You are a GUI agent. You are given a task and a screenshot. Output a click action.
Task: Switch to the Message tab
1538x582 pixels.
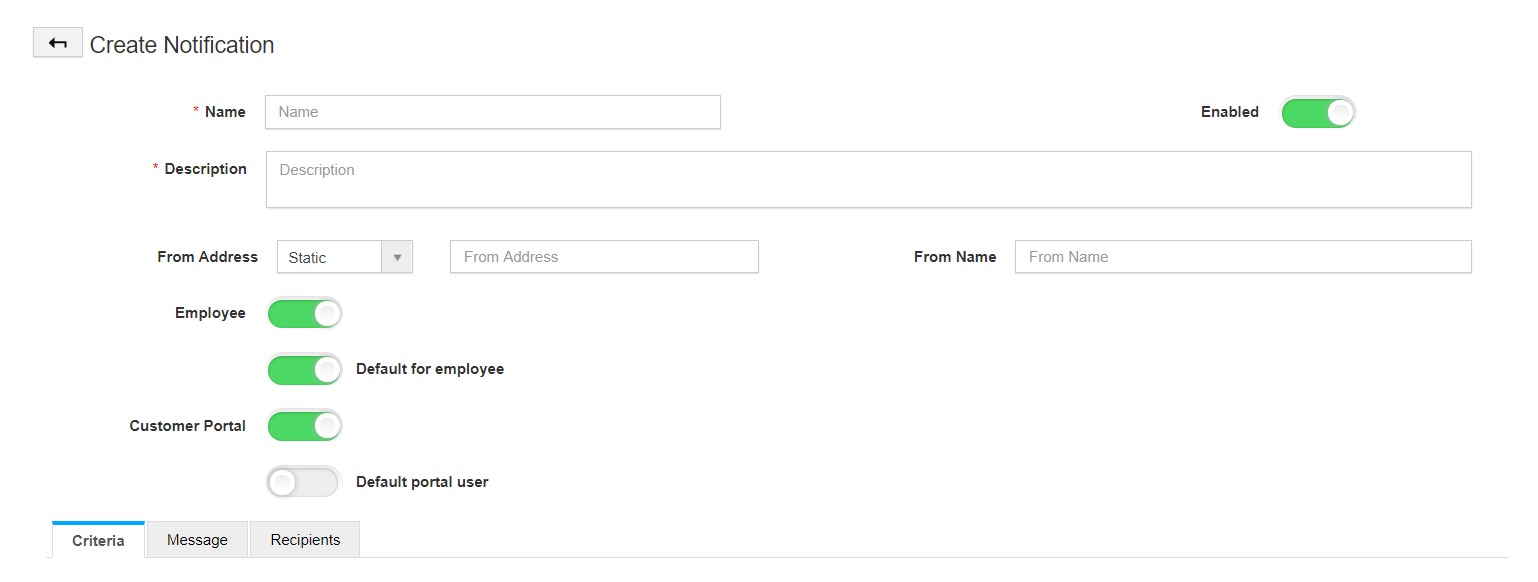[x=197, y=540]
